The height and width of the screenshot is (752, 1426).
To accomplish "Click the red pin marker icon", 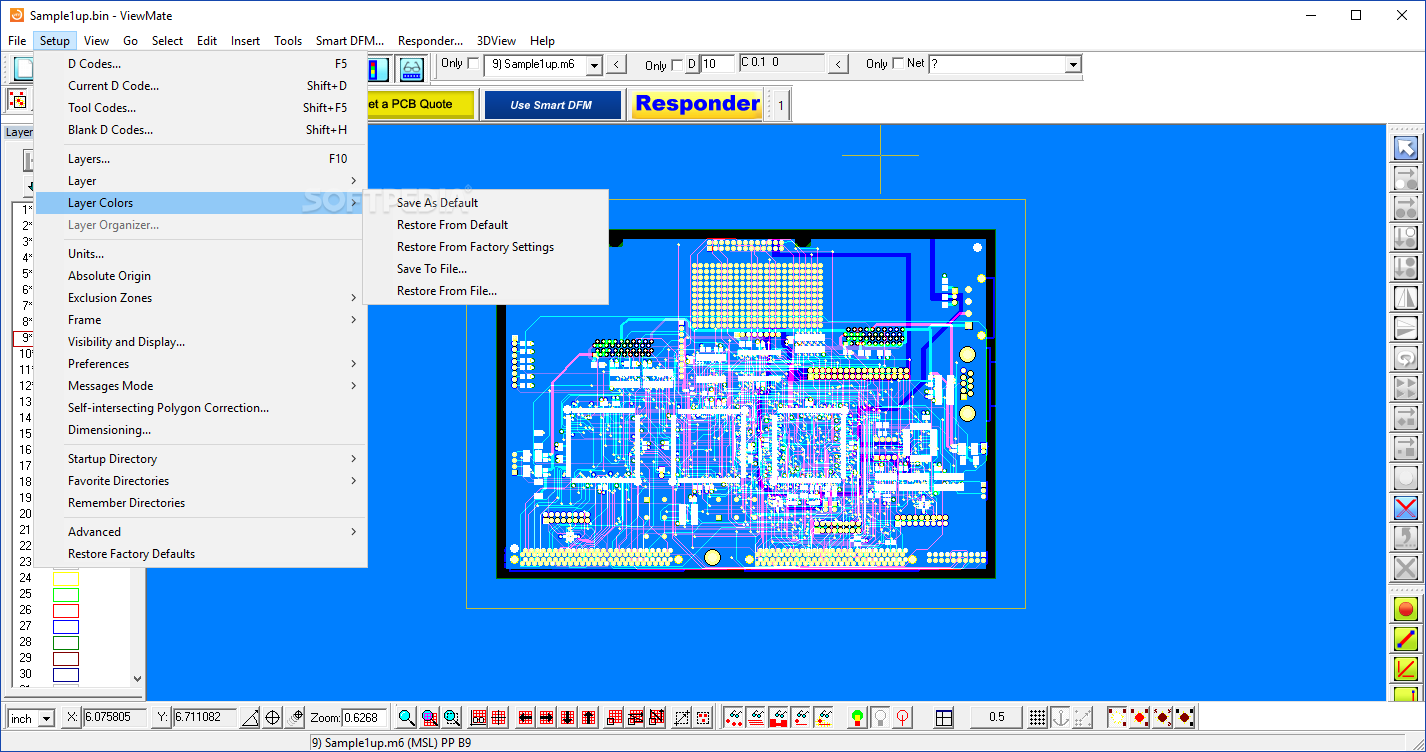I will 903,717.
